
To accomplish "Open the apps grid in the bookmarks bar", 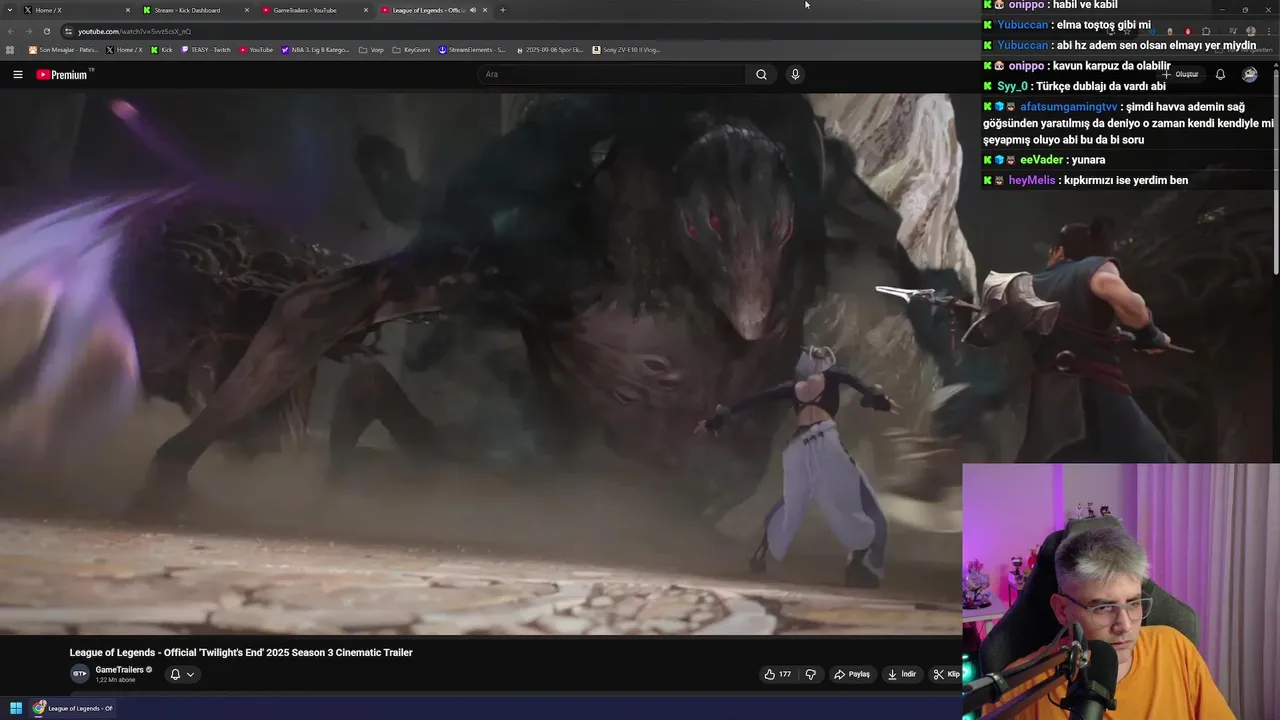I will [x=11, y=50].
